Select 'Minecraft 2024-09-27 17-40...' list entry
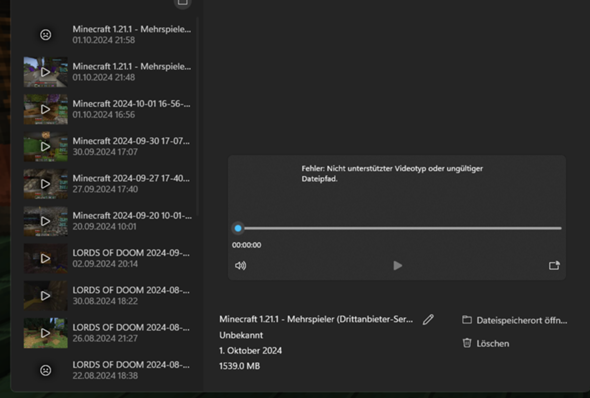Viewport: 590px width, 398px height. (x=108, y=184)
